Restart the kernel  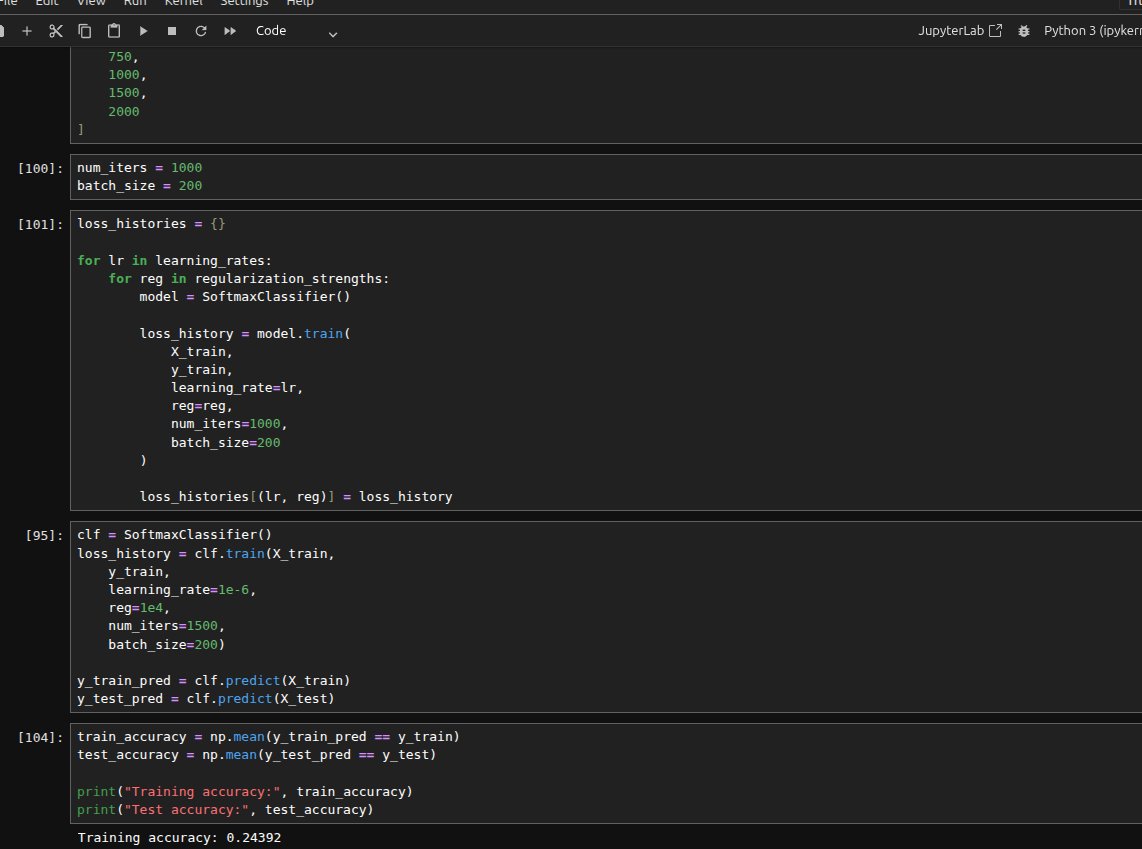click(x=201, y=31)
